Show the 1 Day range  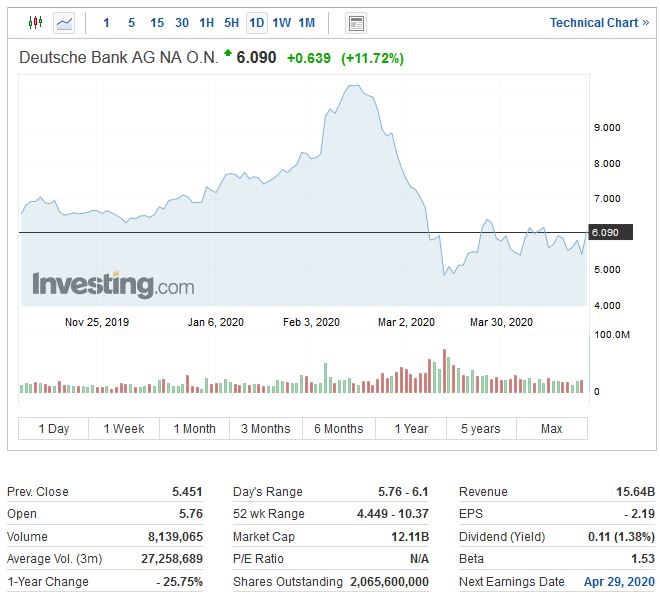[x=53, y=429]
